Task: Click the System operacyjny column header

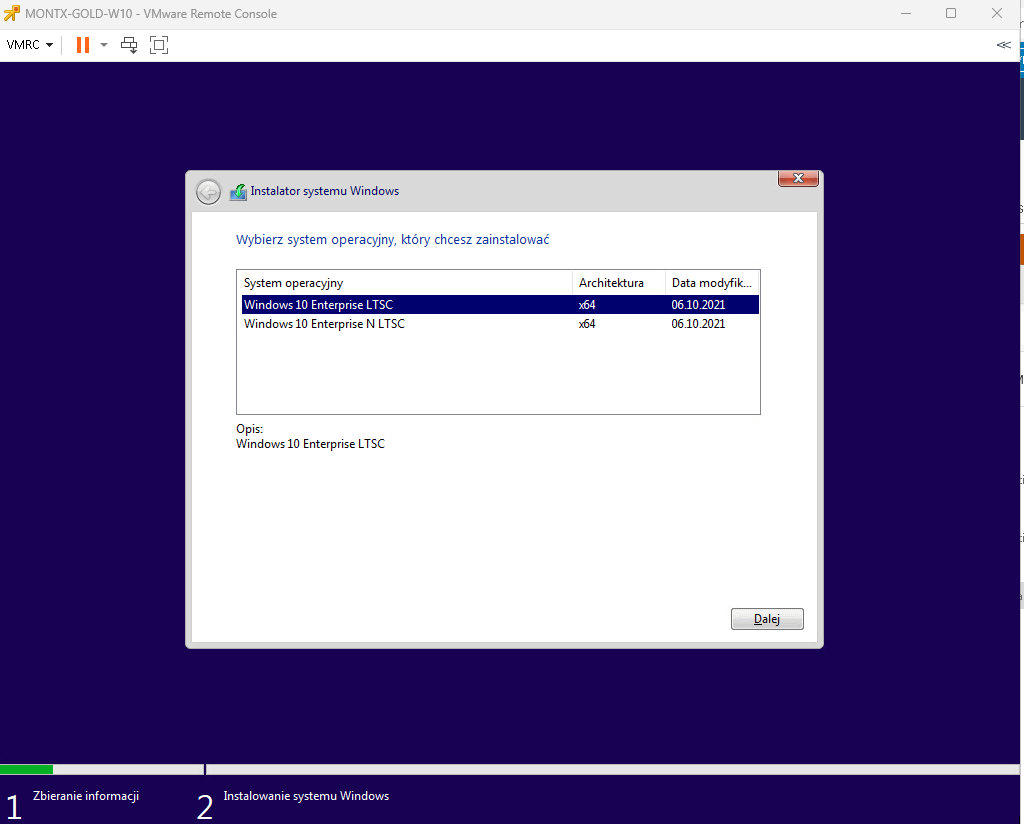Action: click(404, 283)
